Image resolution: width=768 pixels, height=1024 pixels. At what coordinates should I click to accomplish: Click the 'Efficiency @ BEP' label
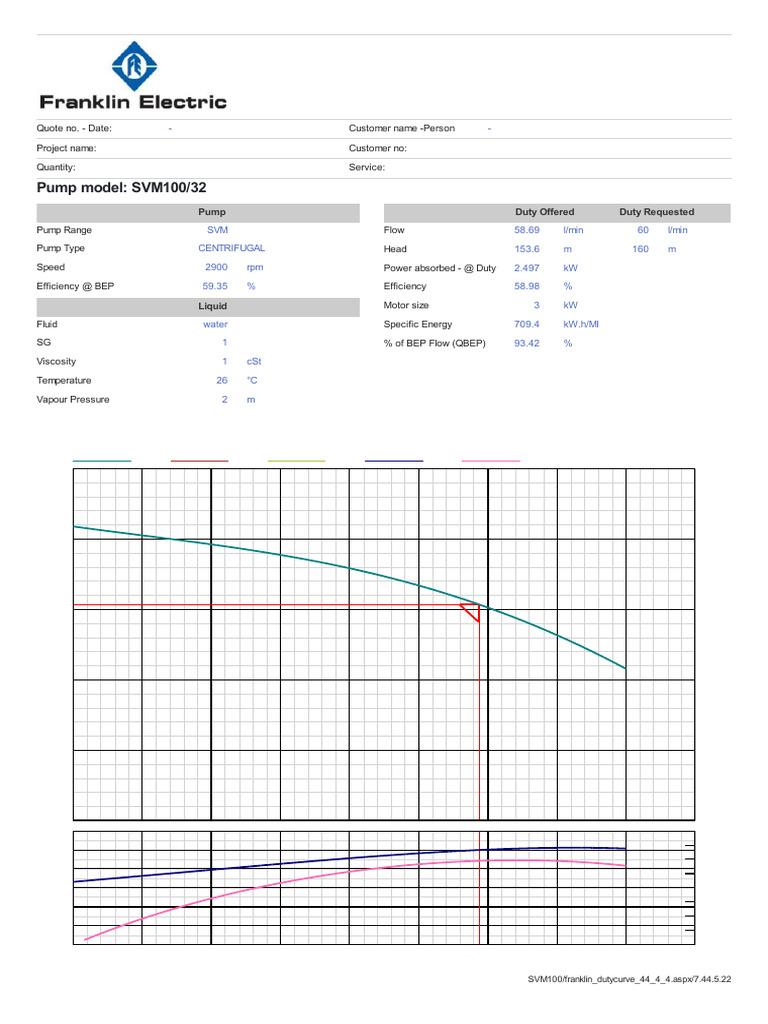(75, 286)
